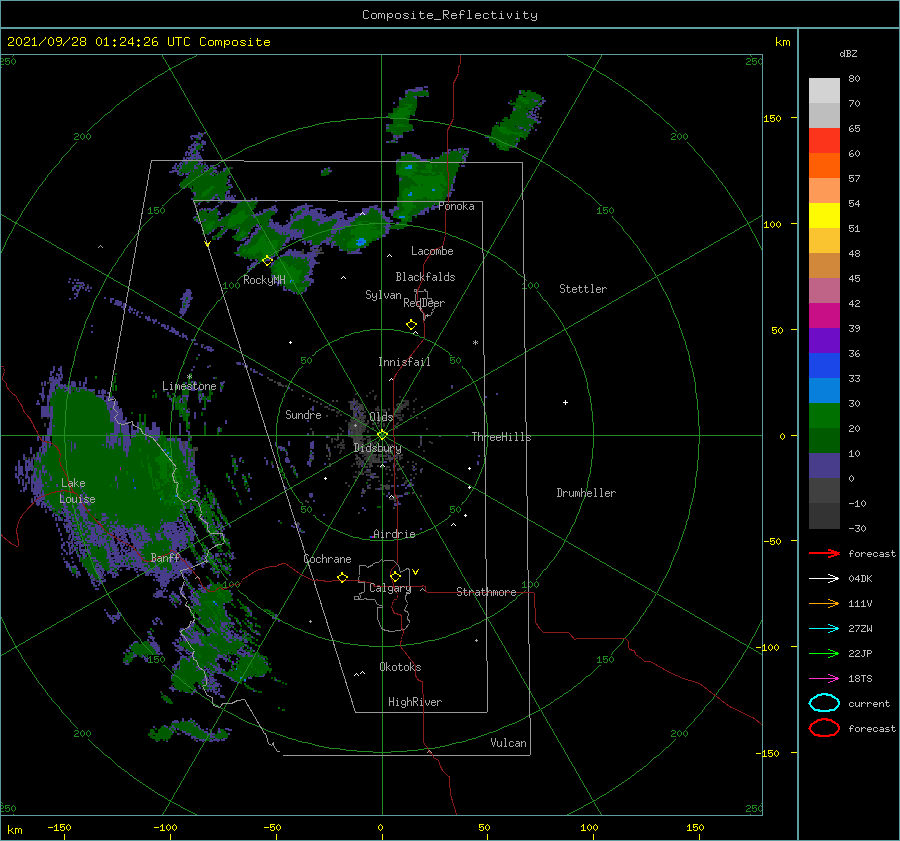Viewport: 900px width, 841px height.
Task: Click the green 22JP arrow legend icon
Action: (x=824, y=653)
